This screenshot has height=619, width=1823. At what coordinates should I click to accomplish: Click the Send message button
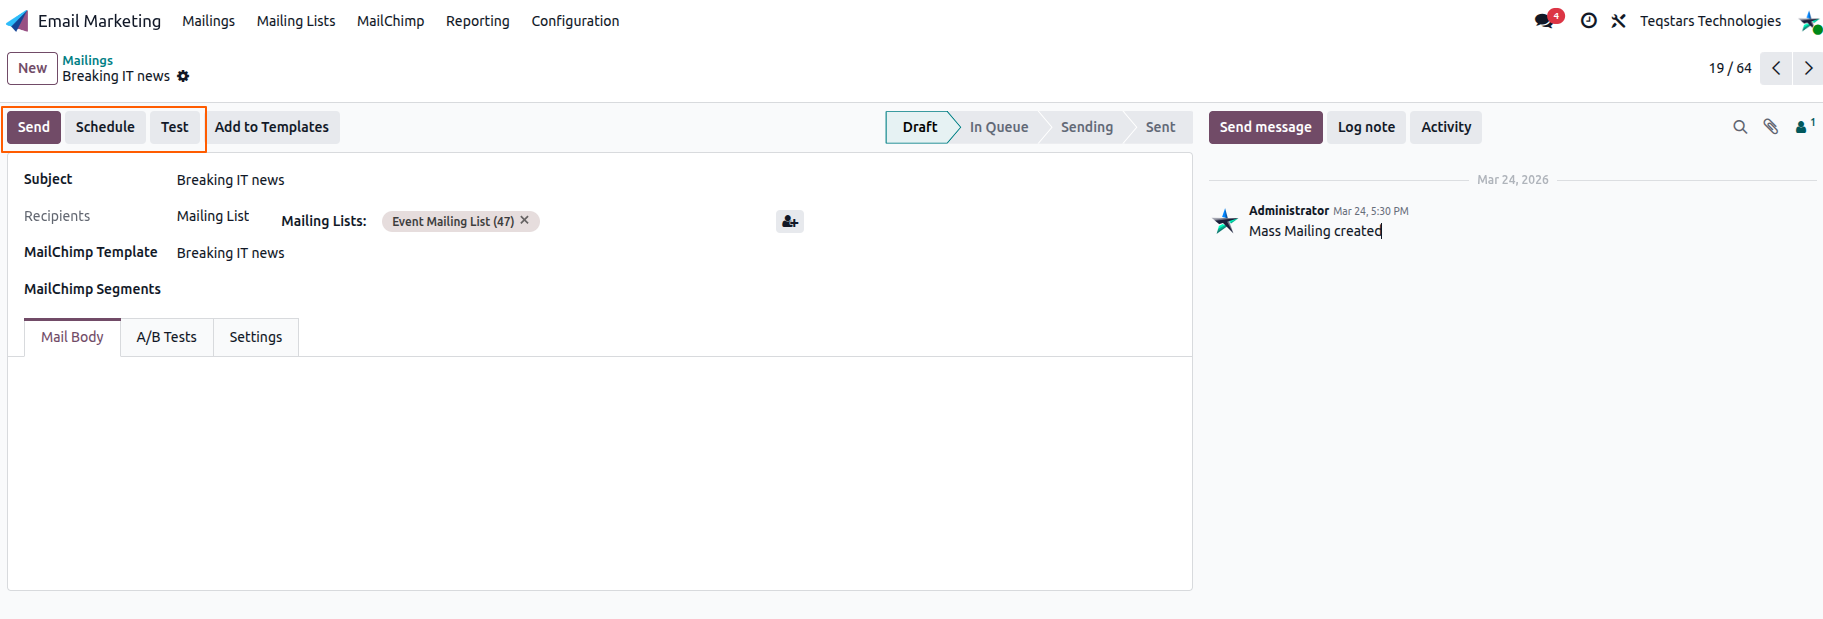(x=1265, y=127)
